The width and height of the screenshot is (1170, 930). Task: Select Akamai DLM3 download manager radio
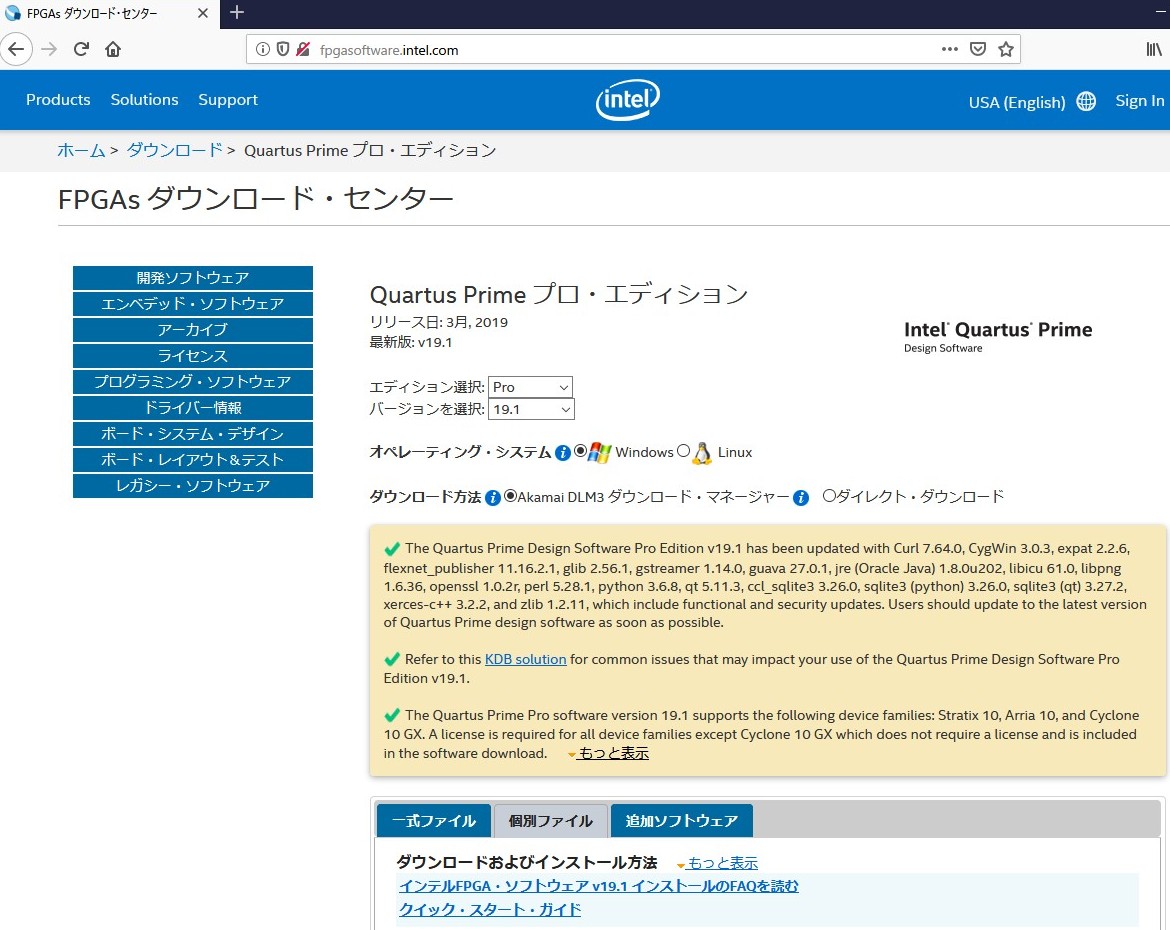click(510, 496)
